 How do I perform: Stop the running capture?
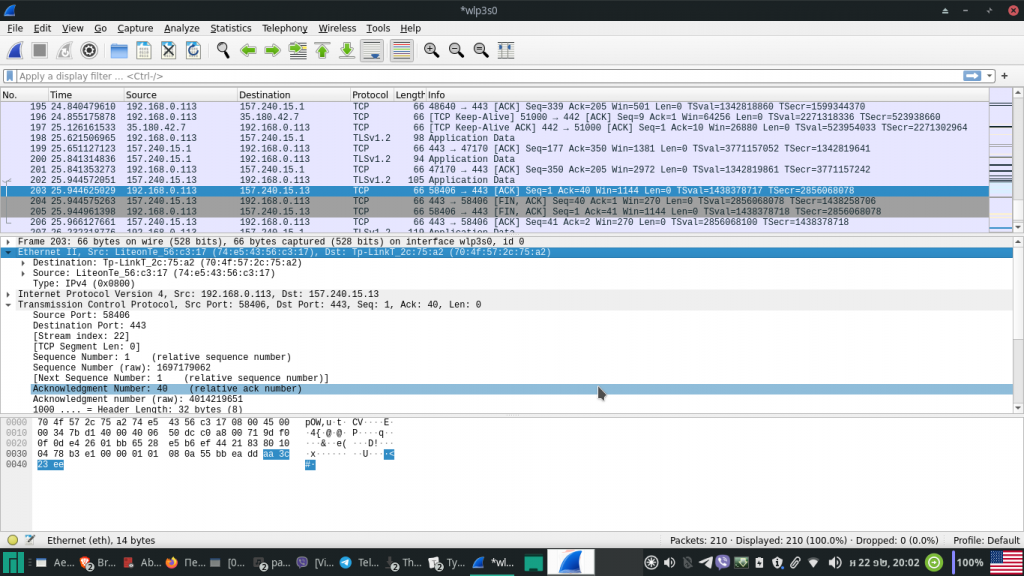[37, 50]
